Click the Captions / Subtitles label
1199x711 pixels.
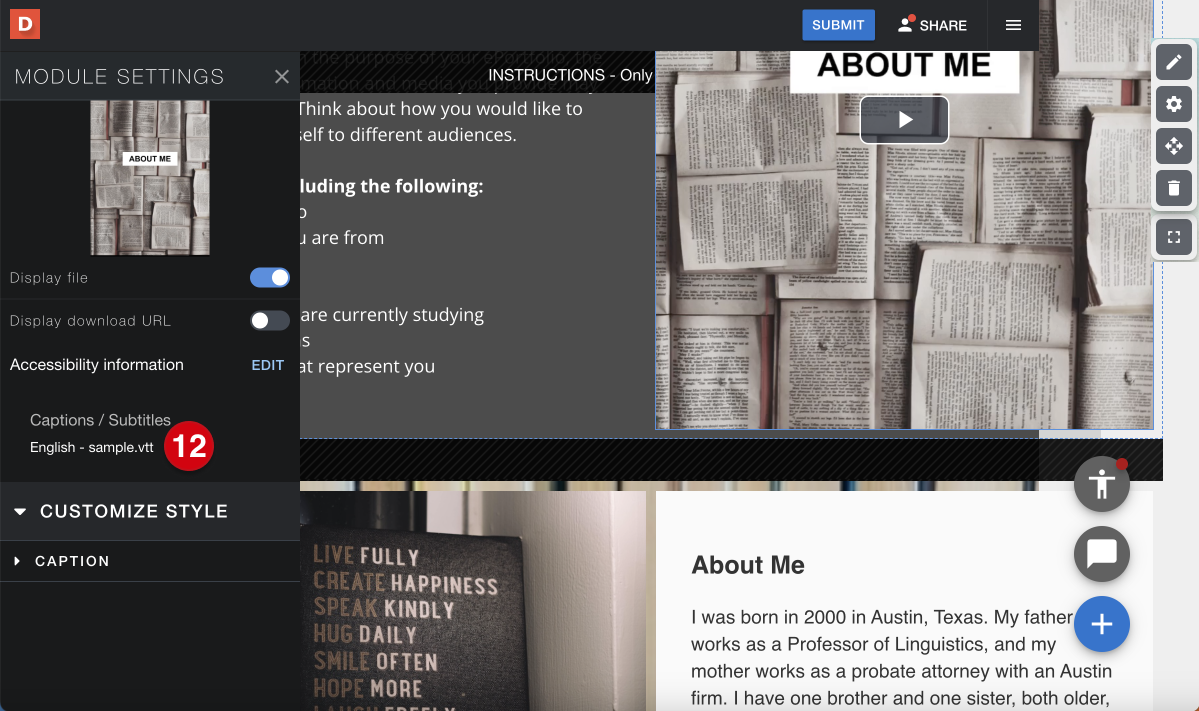coord(100,420)
